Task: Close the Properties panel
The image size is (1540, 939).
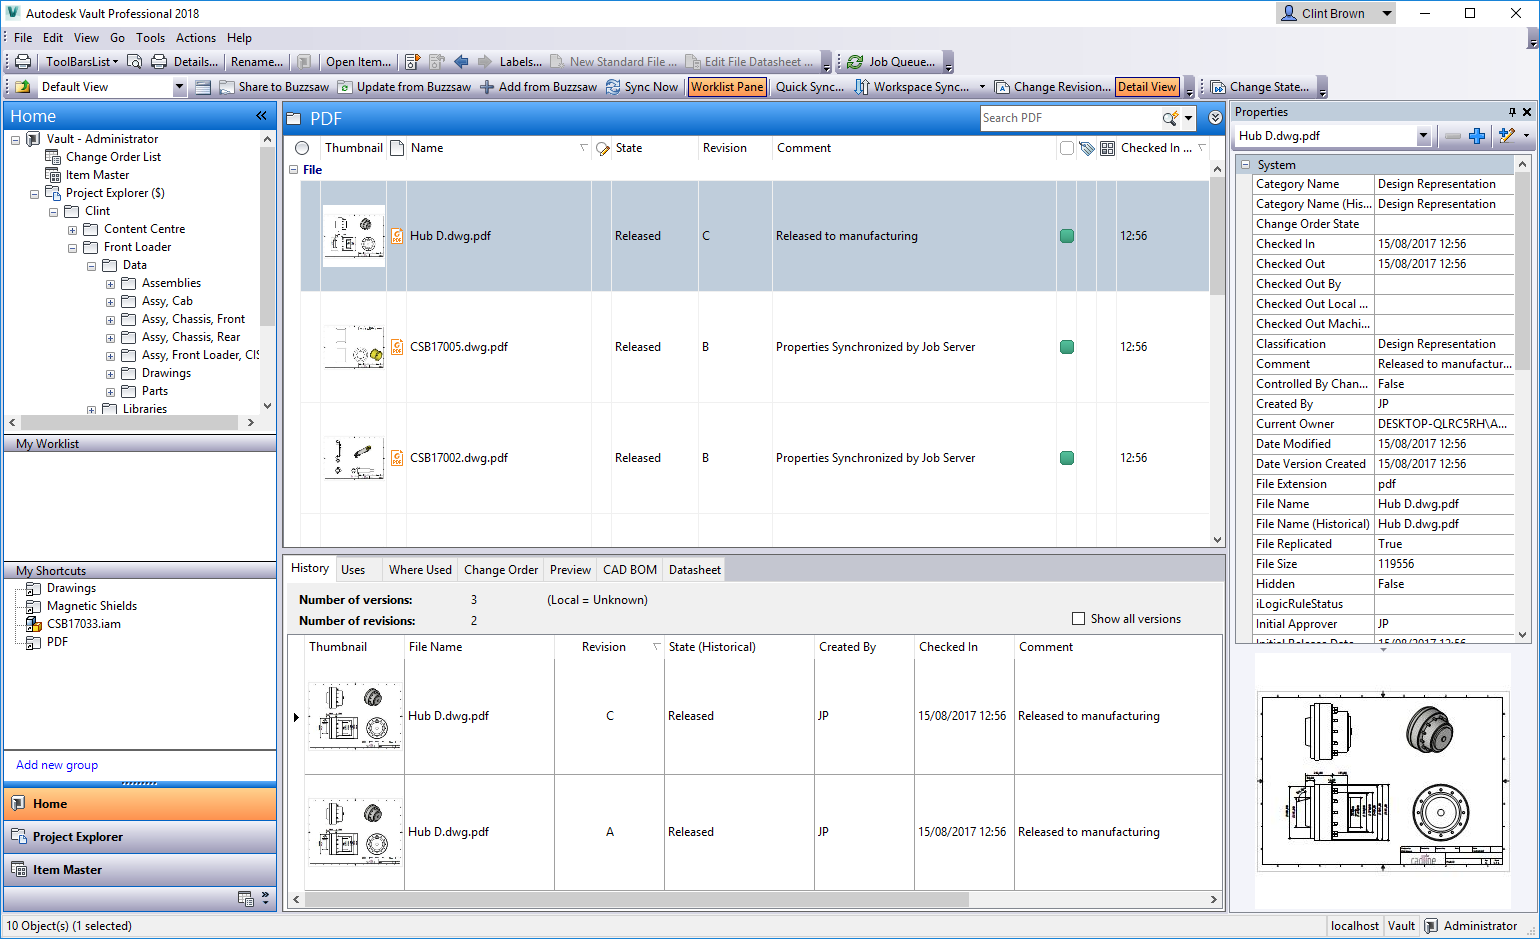Action: (1527, 112)
